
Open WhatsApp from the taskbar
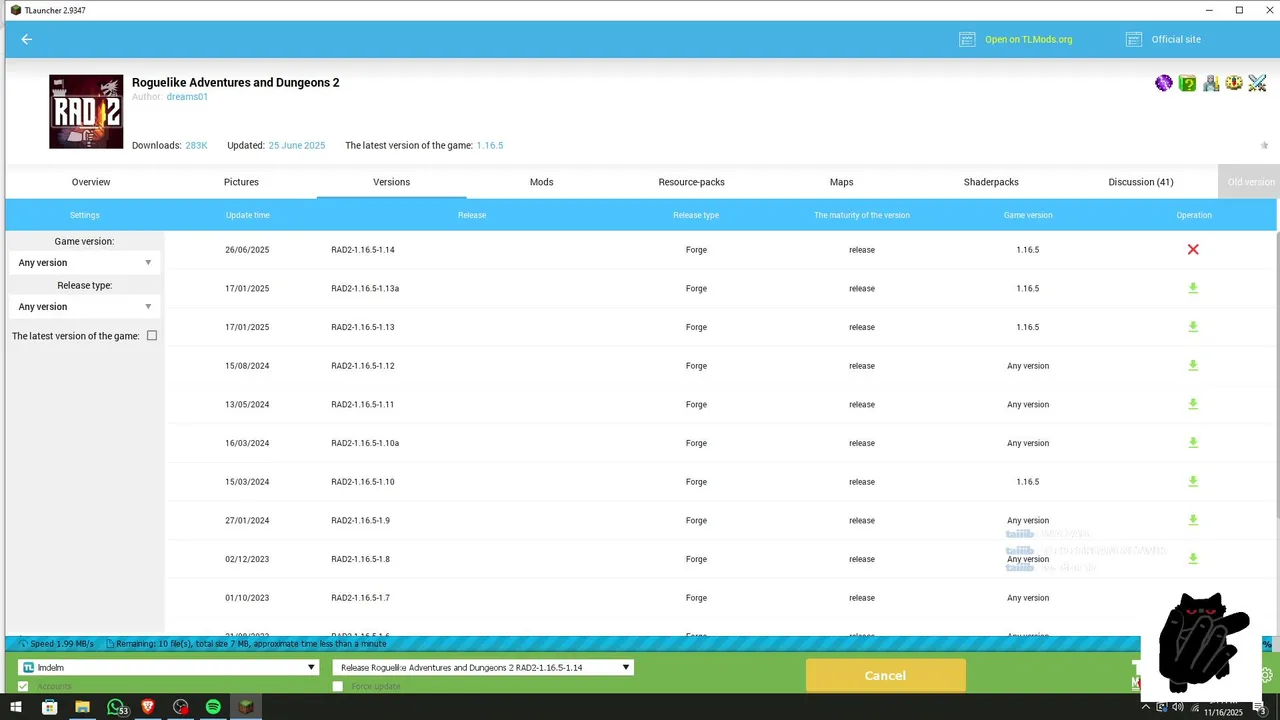[116, 707]
